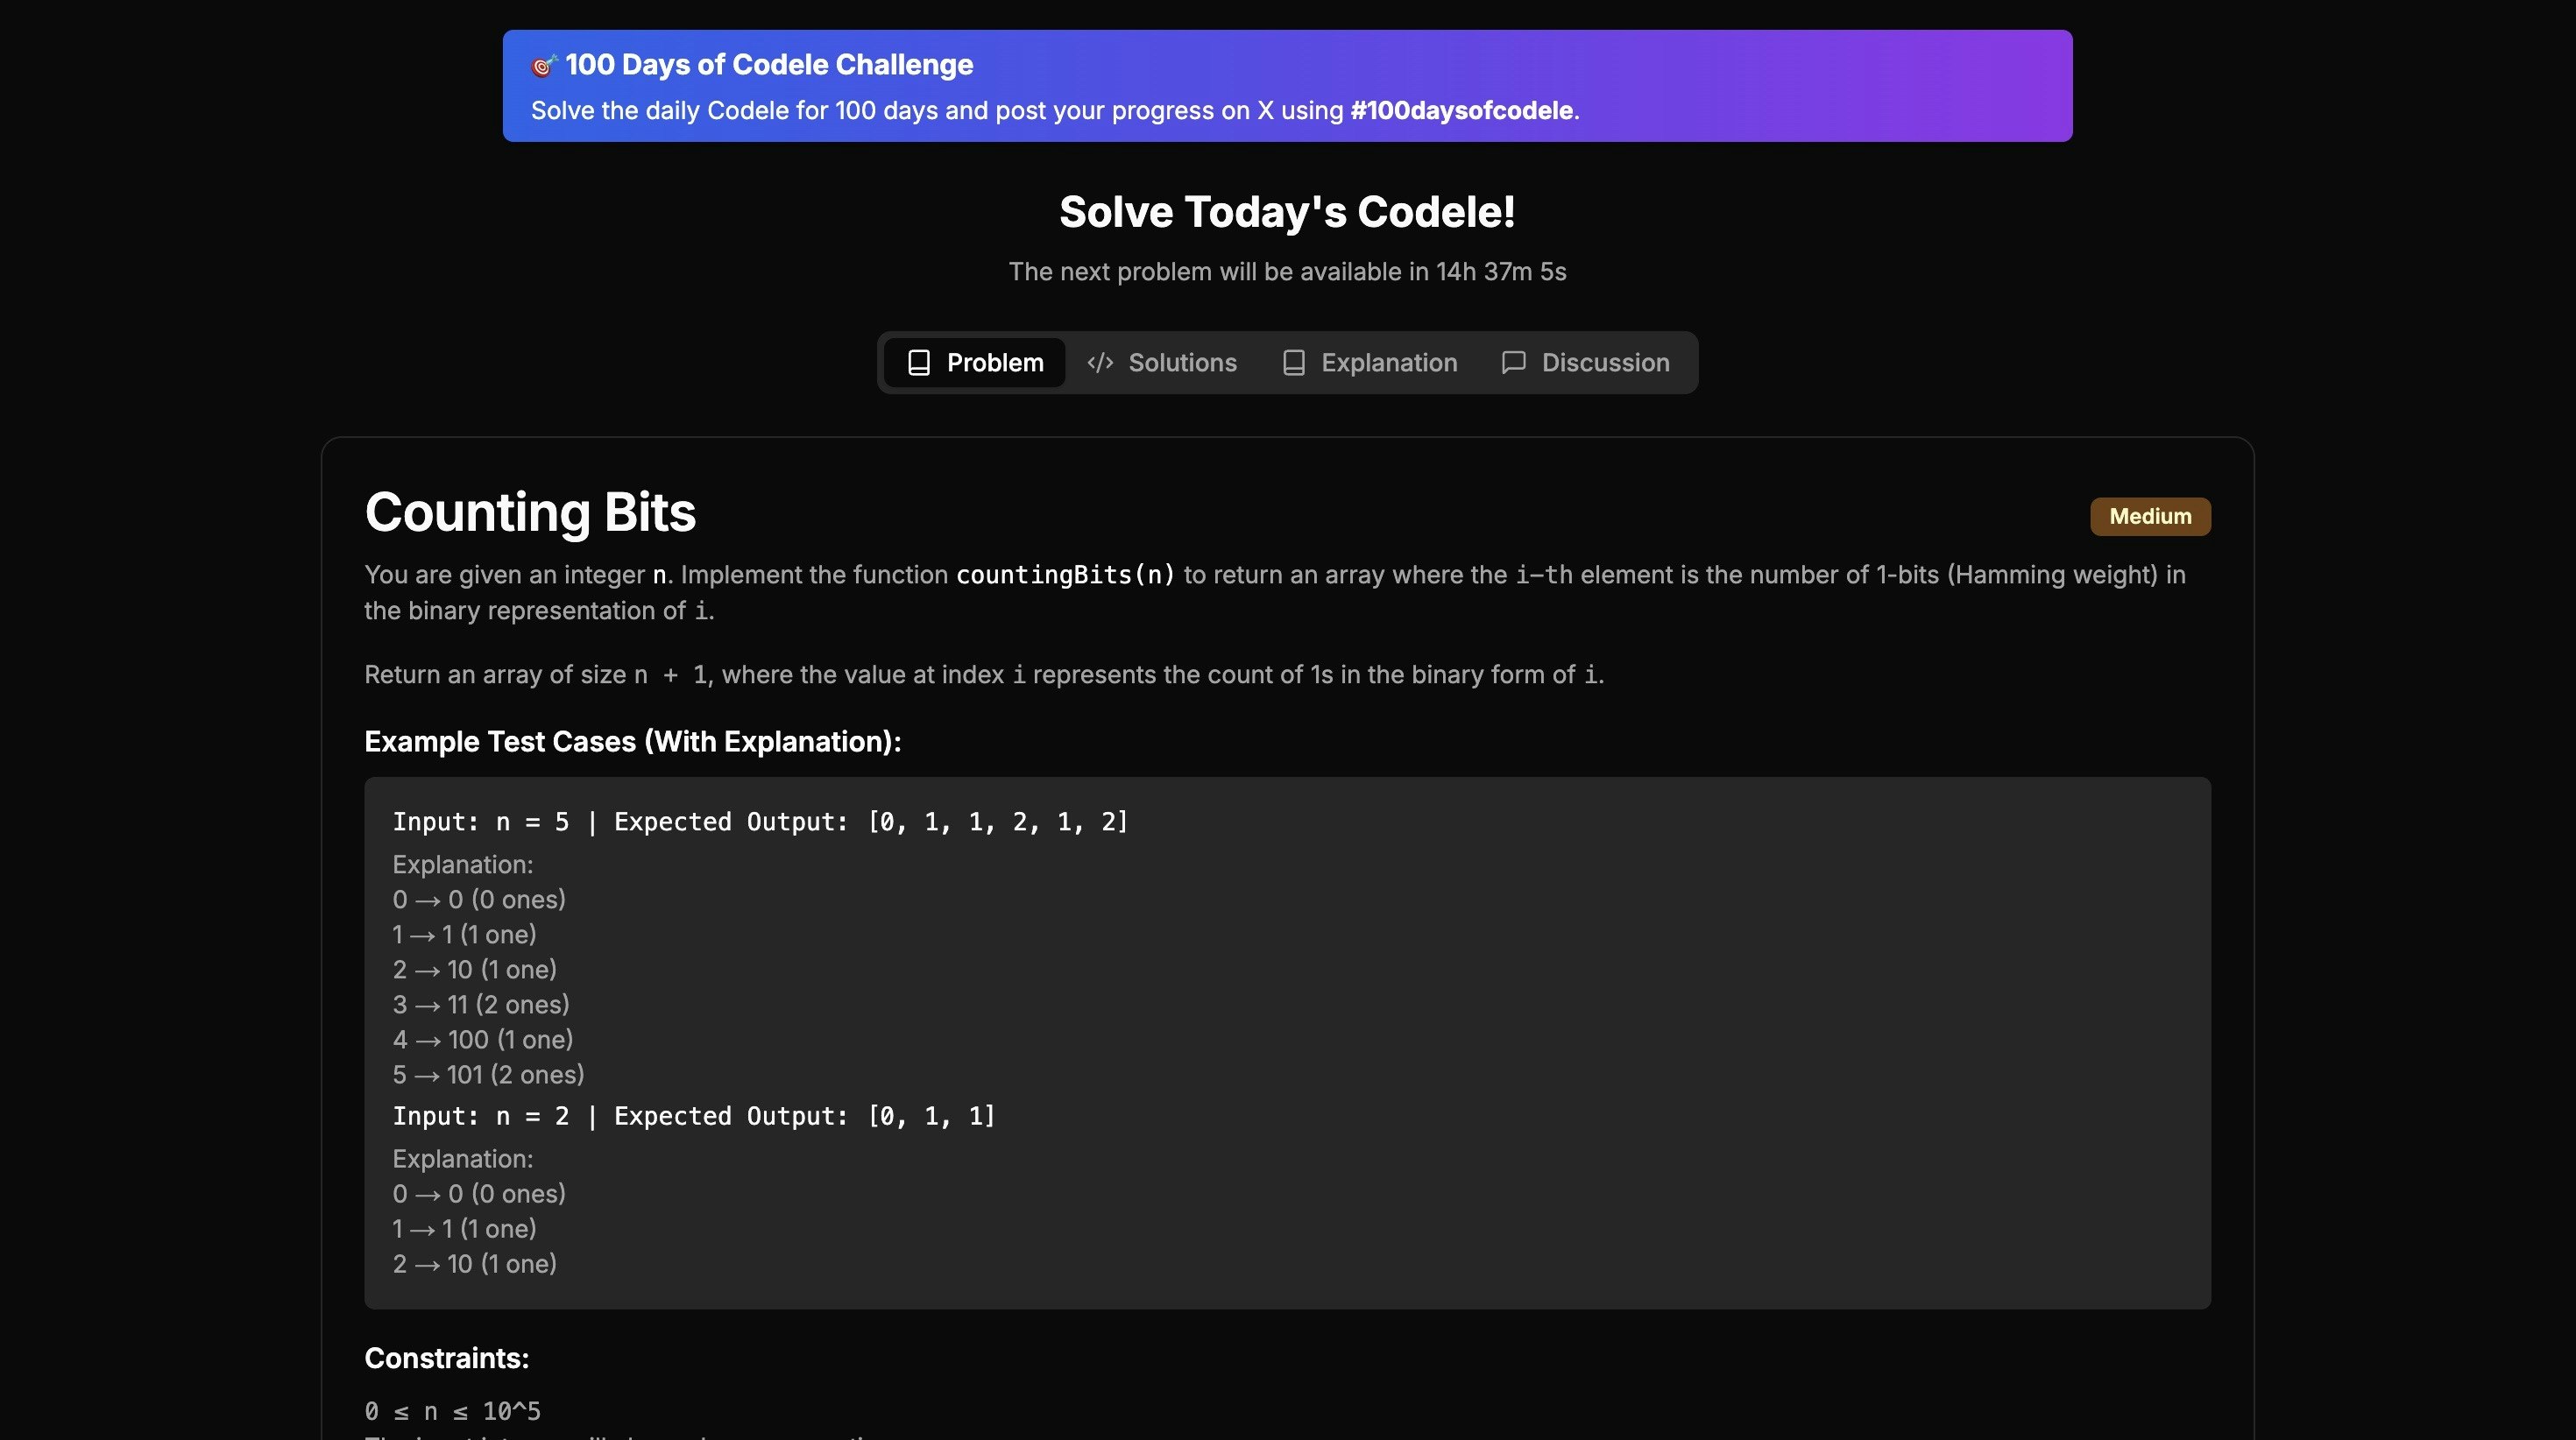Click the book icon on the Problem tab
Screen dimensions: 2576x1440
click(x=919, y=363)
